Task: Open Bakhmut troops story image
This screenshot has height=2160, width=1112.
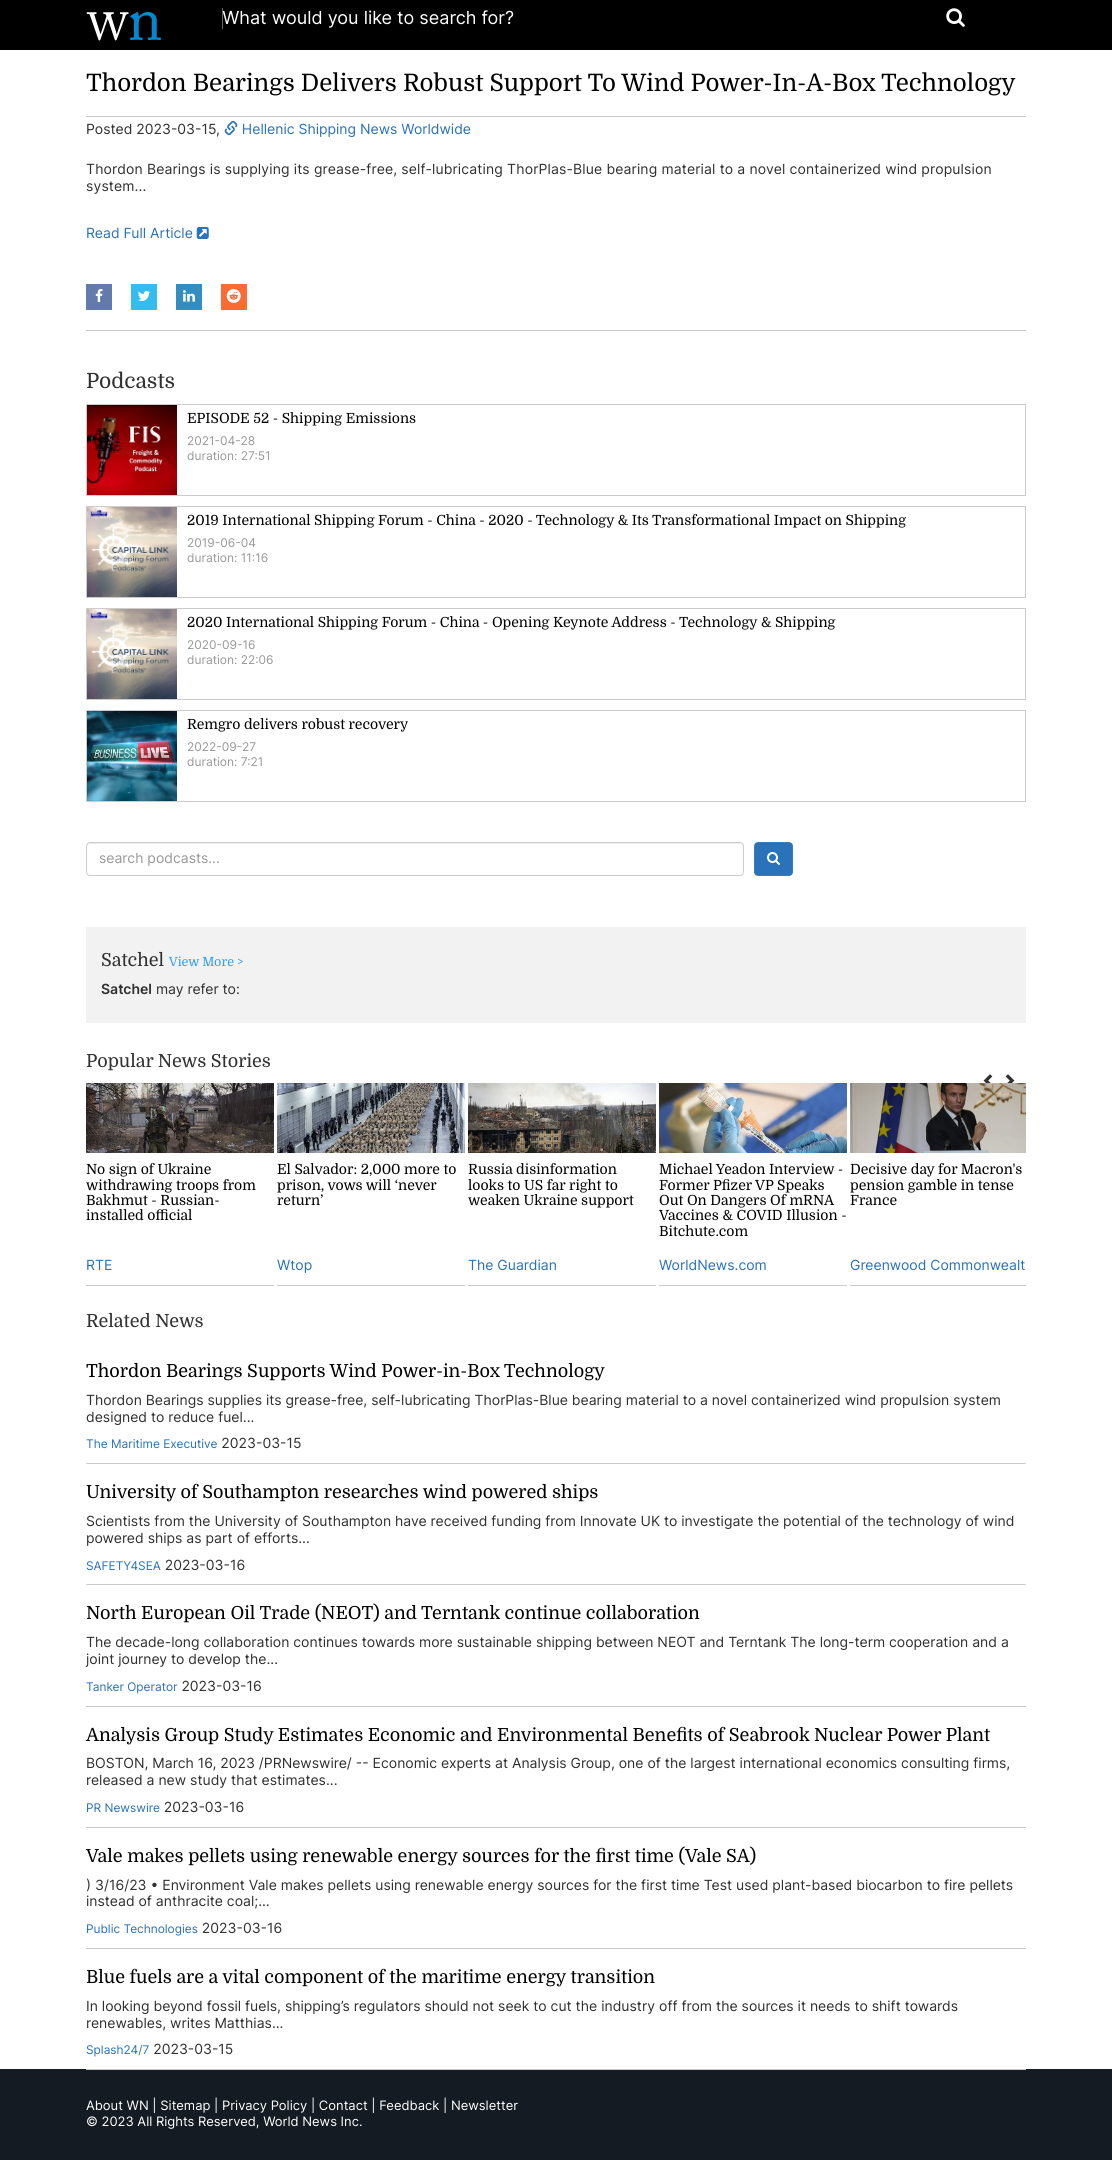Action: click(180, 1118)
